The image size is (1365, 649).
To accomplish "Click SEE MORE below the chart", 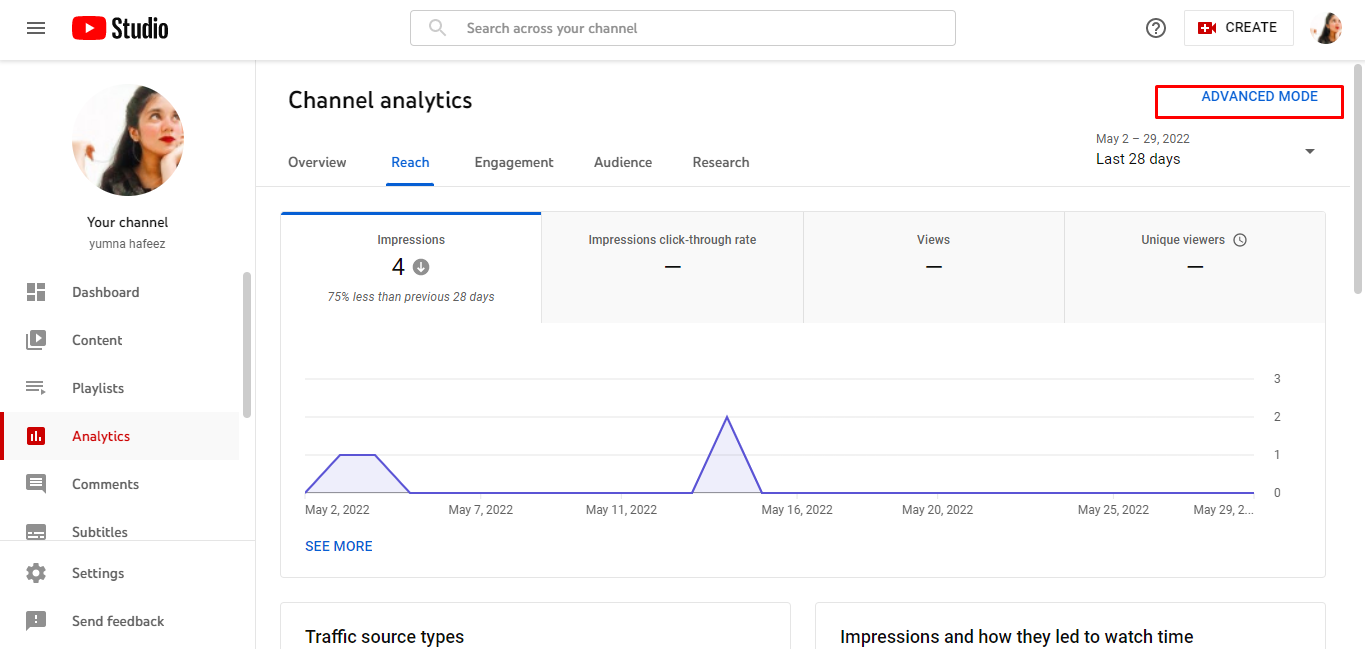I will (x=338, y=546).
